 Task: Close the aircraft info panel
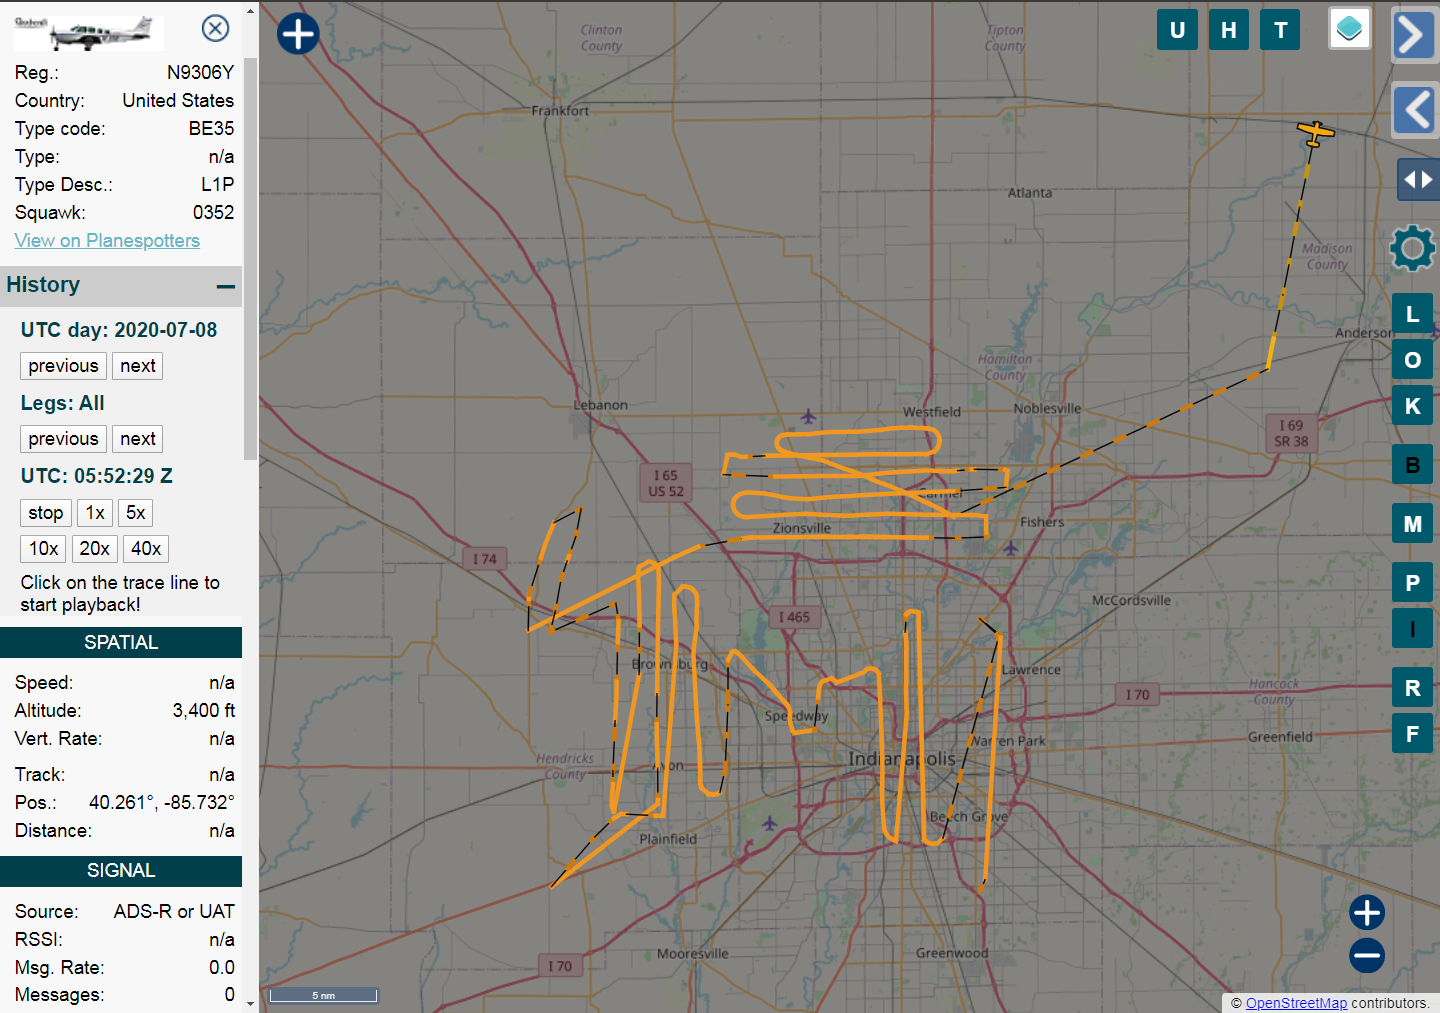215,28
